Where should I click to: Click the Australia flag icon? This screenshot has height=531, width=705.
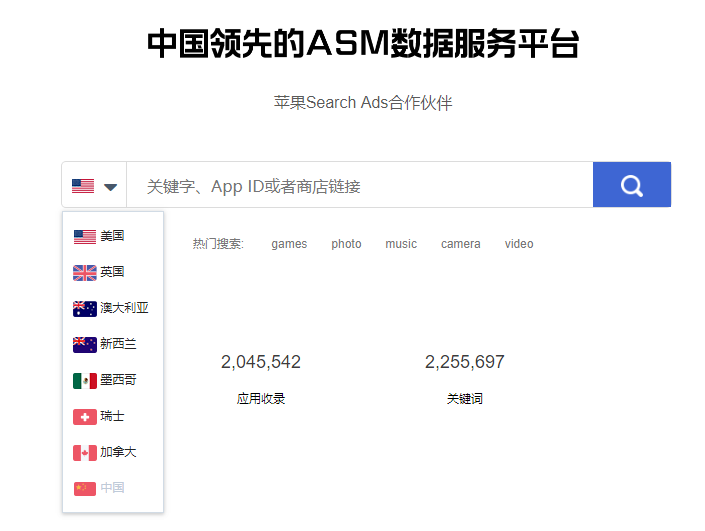85,308
